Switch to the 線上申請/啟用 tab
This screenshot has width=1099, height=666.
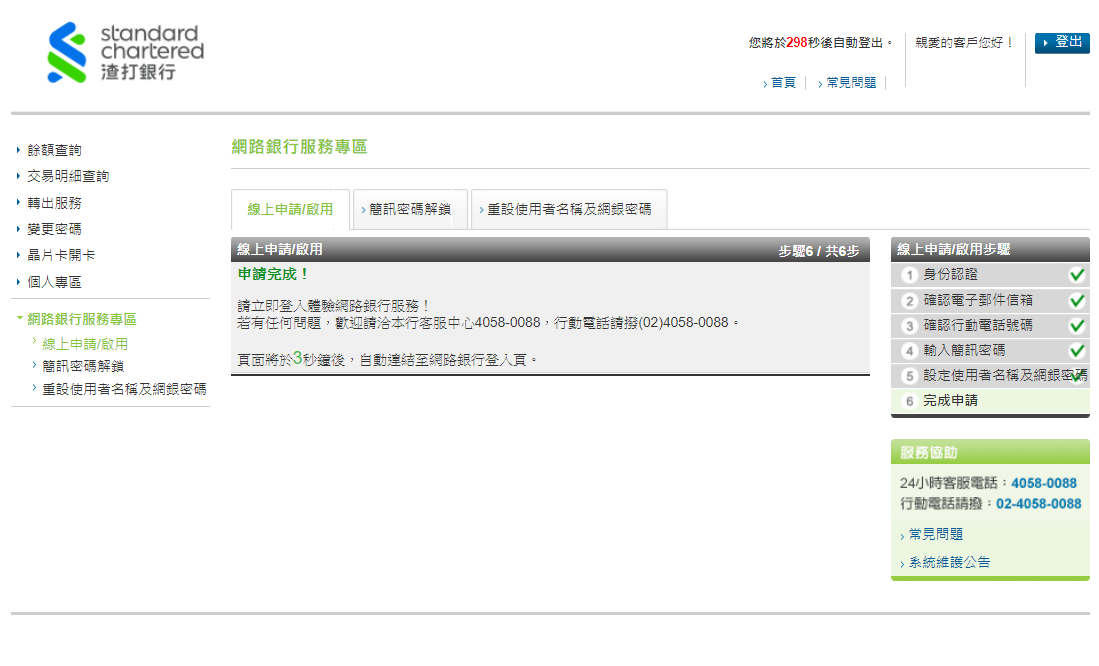tap(290, 209)
